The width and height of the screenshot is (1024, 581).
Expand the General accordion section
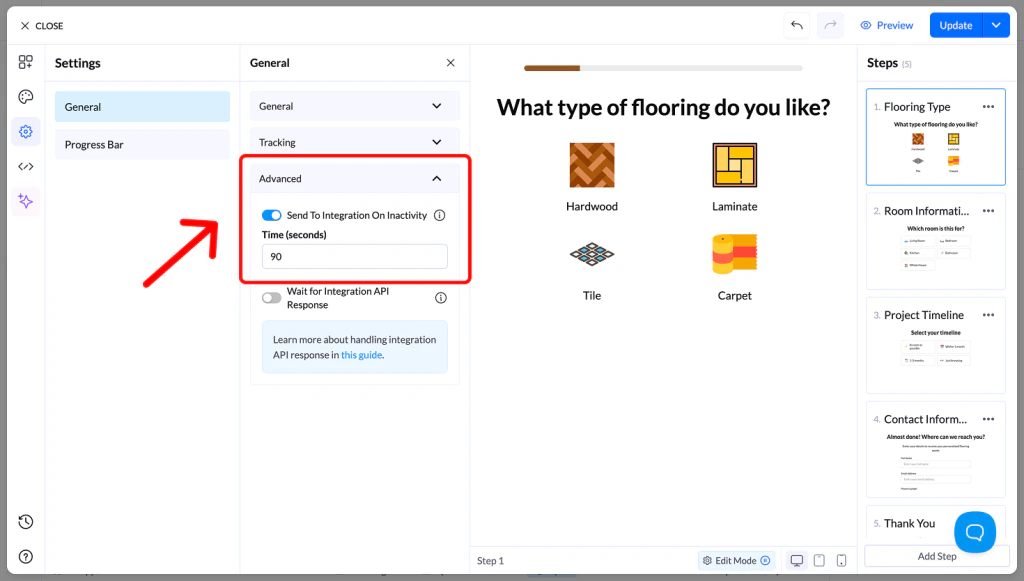click(355, 106)
